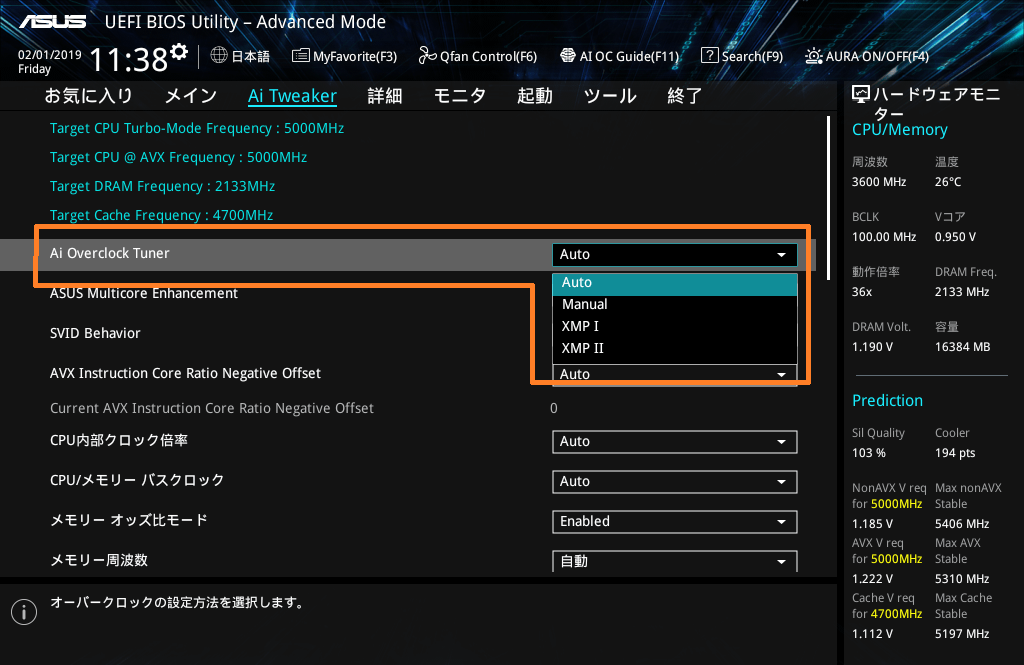
Task: Switch to the メイン tab
Action: (191, 96)
